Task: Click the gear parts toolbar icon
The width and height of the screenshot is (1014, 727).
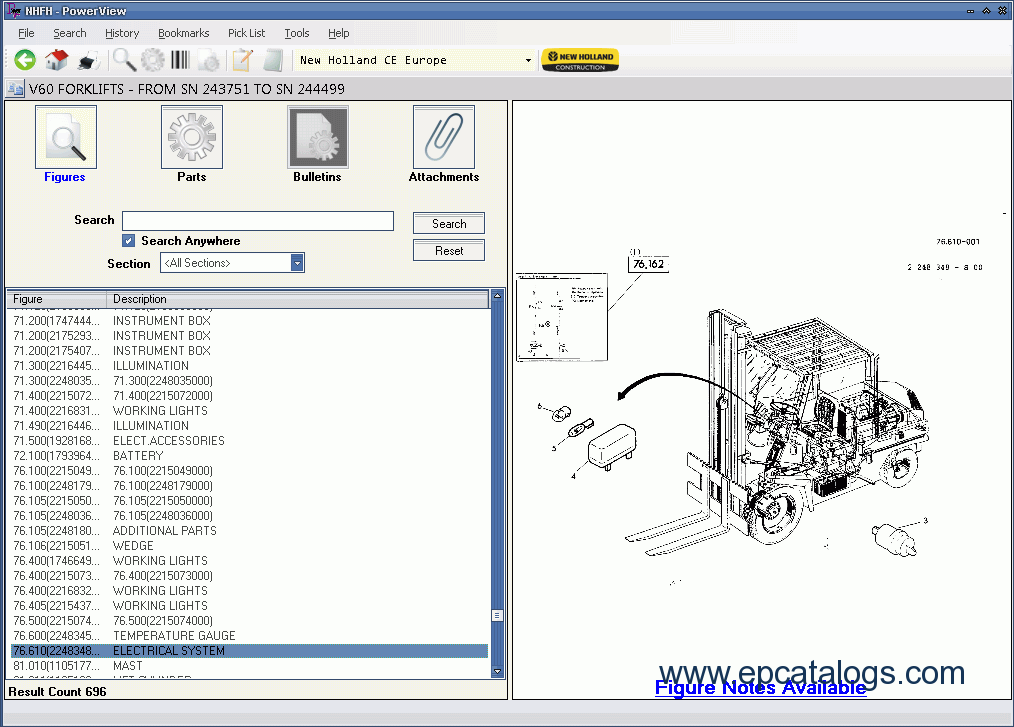Action: pyautogui.click(x=153, y=60)
